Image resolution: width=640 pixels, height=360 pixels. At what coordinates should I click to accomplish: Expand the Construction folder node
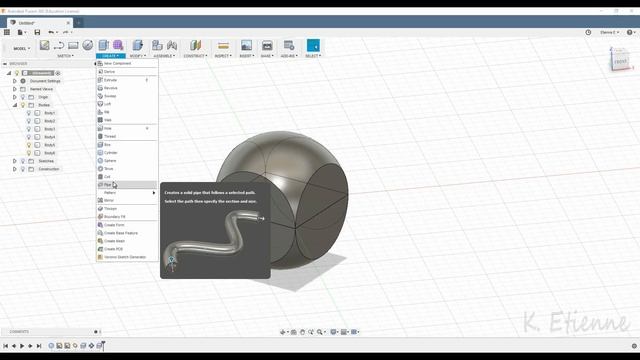point(15,169)
